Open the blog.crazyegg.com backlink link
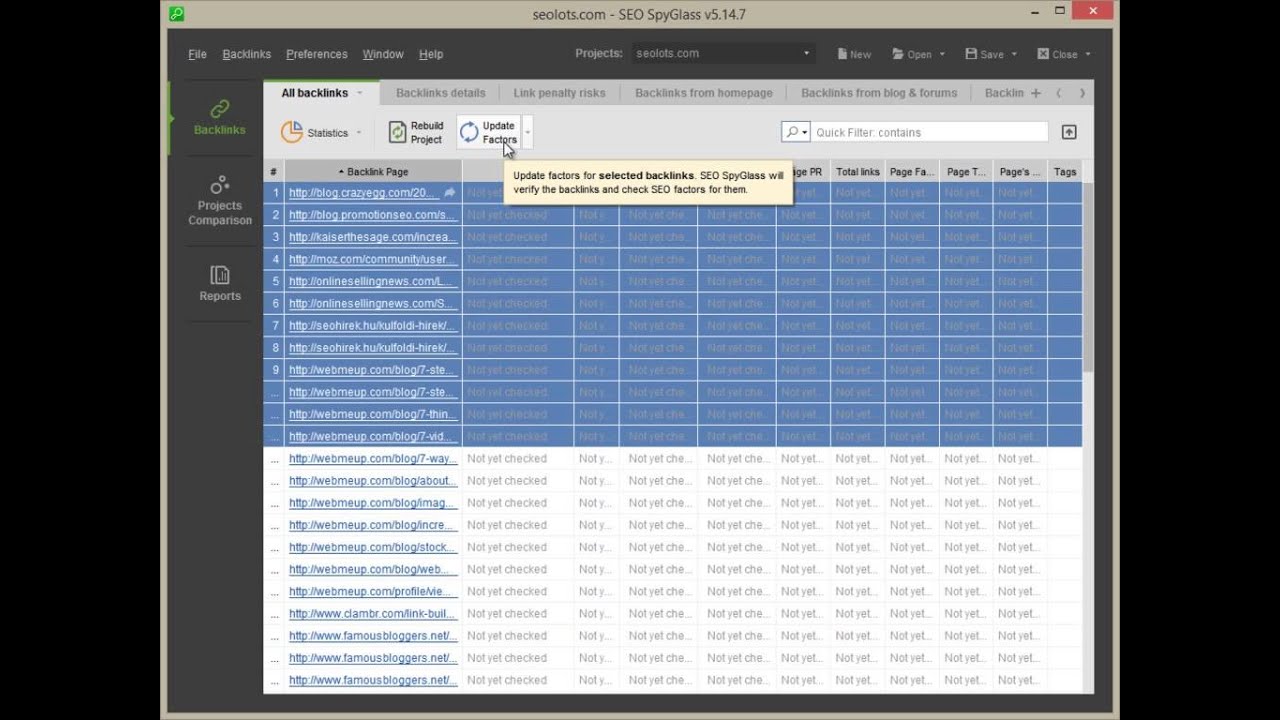The width and height of the screenshot is (1280, 720). (363, 193)
